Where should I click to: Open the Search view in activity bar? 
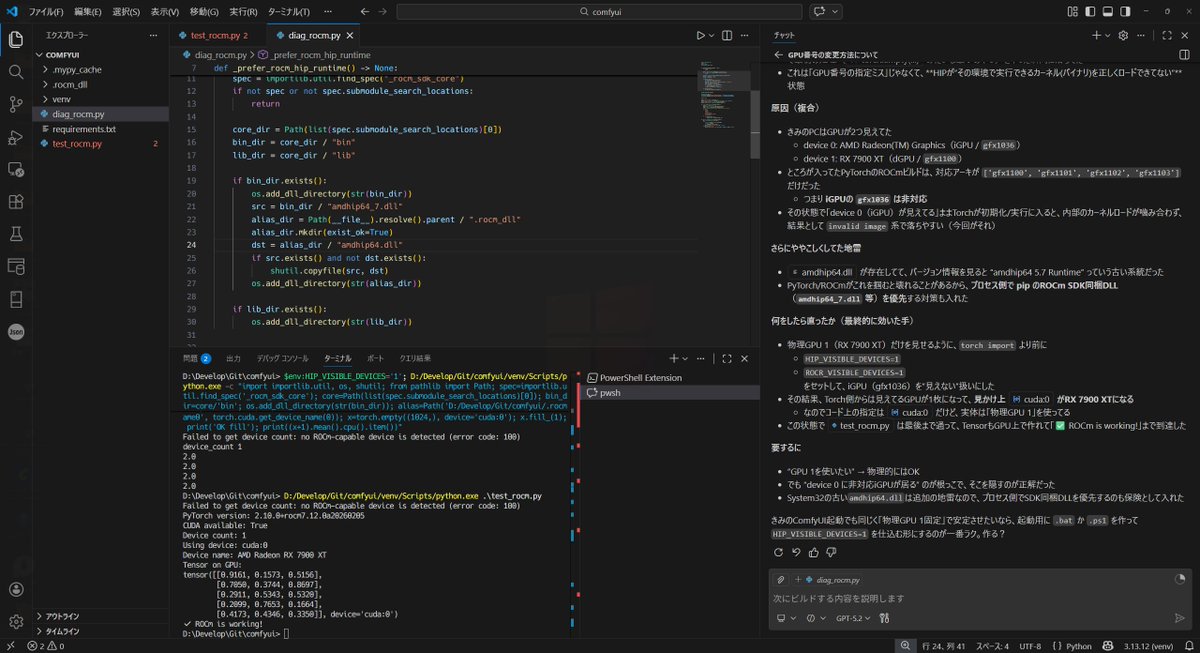(x=16, y=72)
